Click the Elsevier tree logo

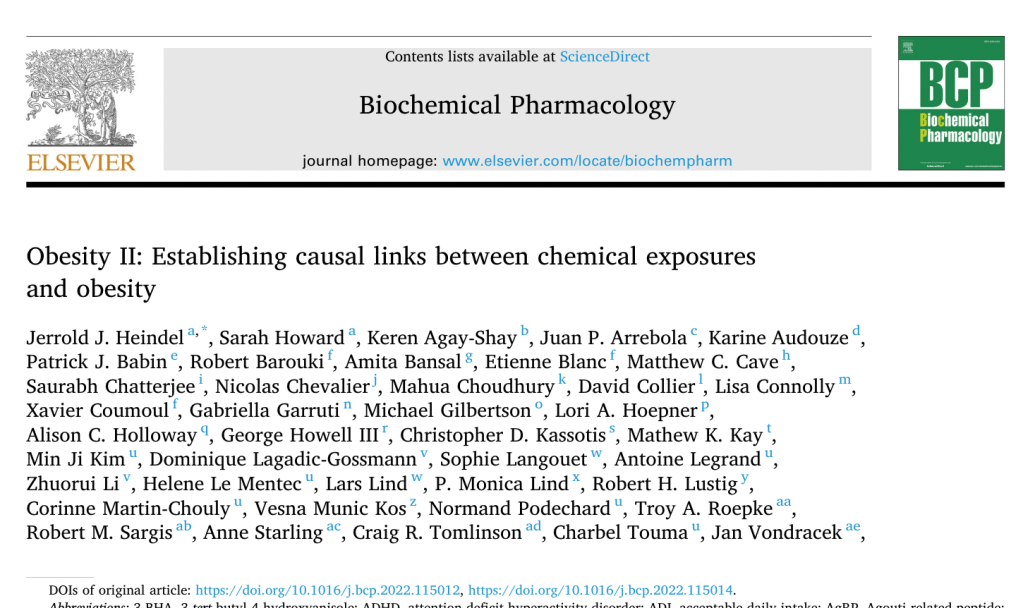80,98
